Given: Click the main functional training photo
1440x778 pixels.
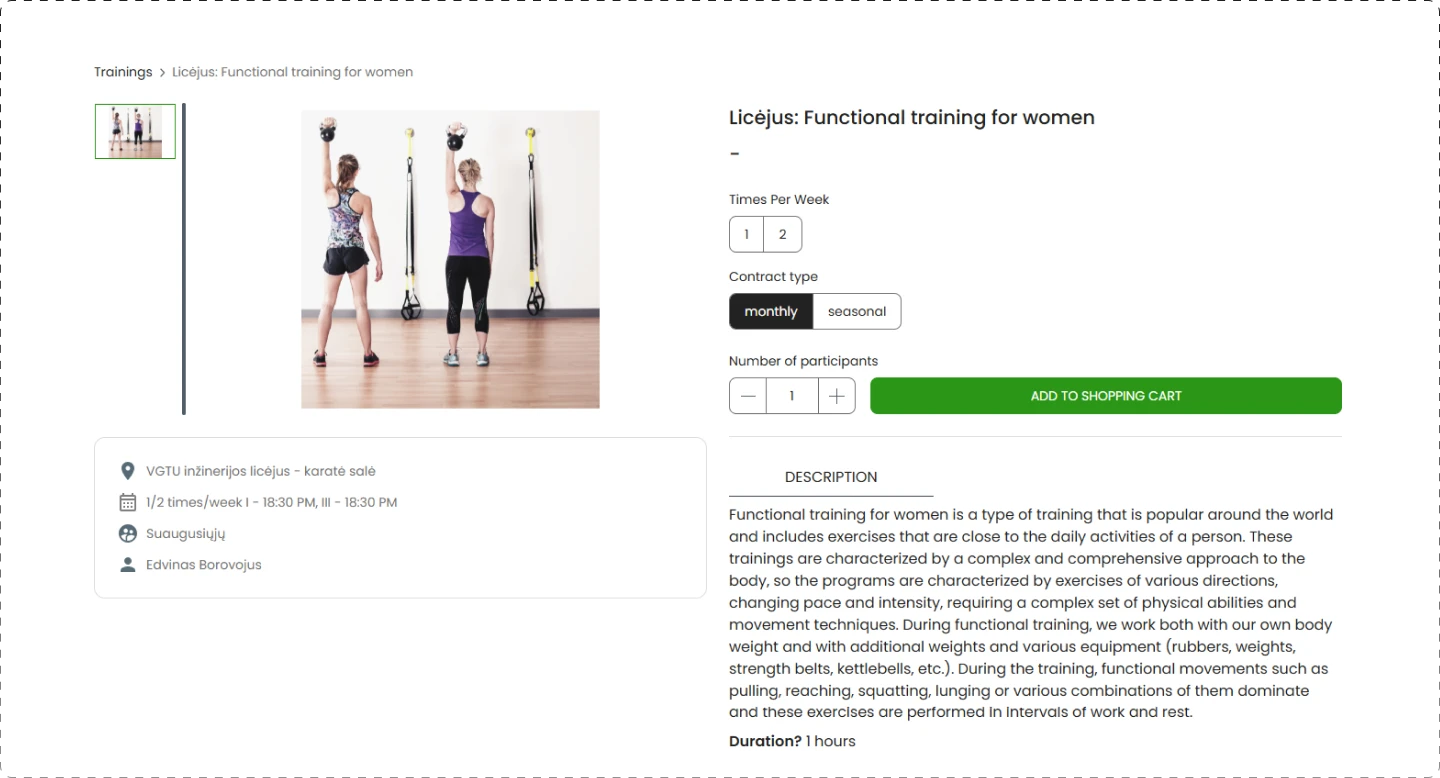Looking at the screenshot, I should (450, 259).
